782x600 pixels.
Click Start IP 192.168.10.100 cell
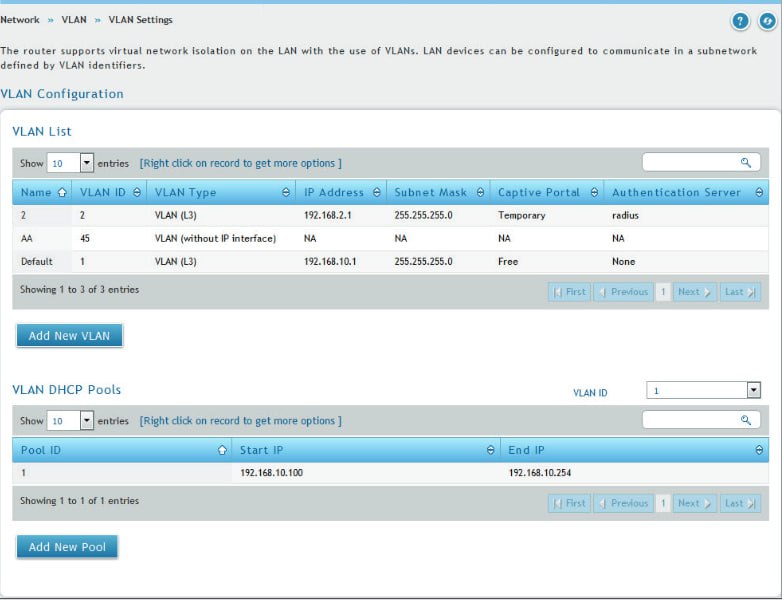tap(271, 473)
